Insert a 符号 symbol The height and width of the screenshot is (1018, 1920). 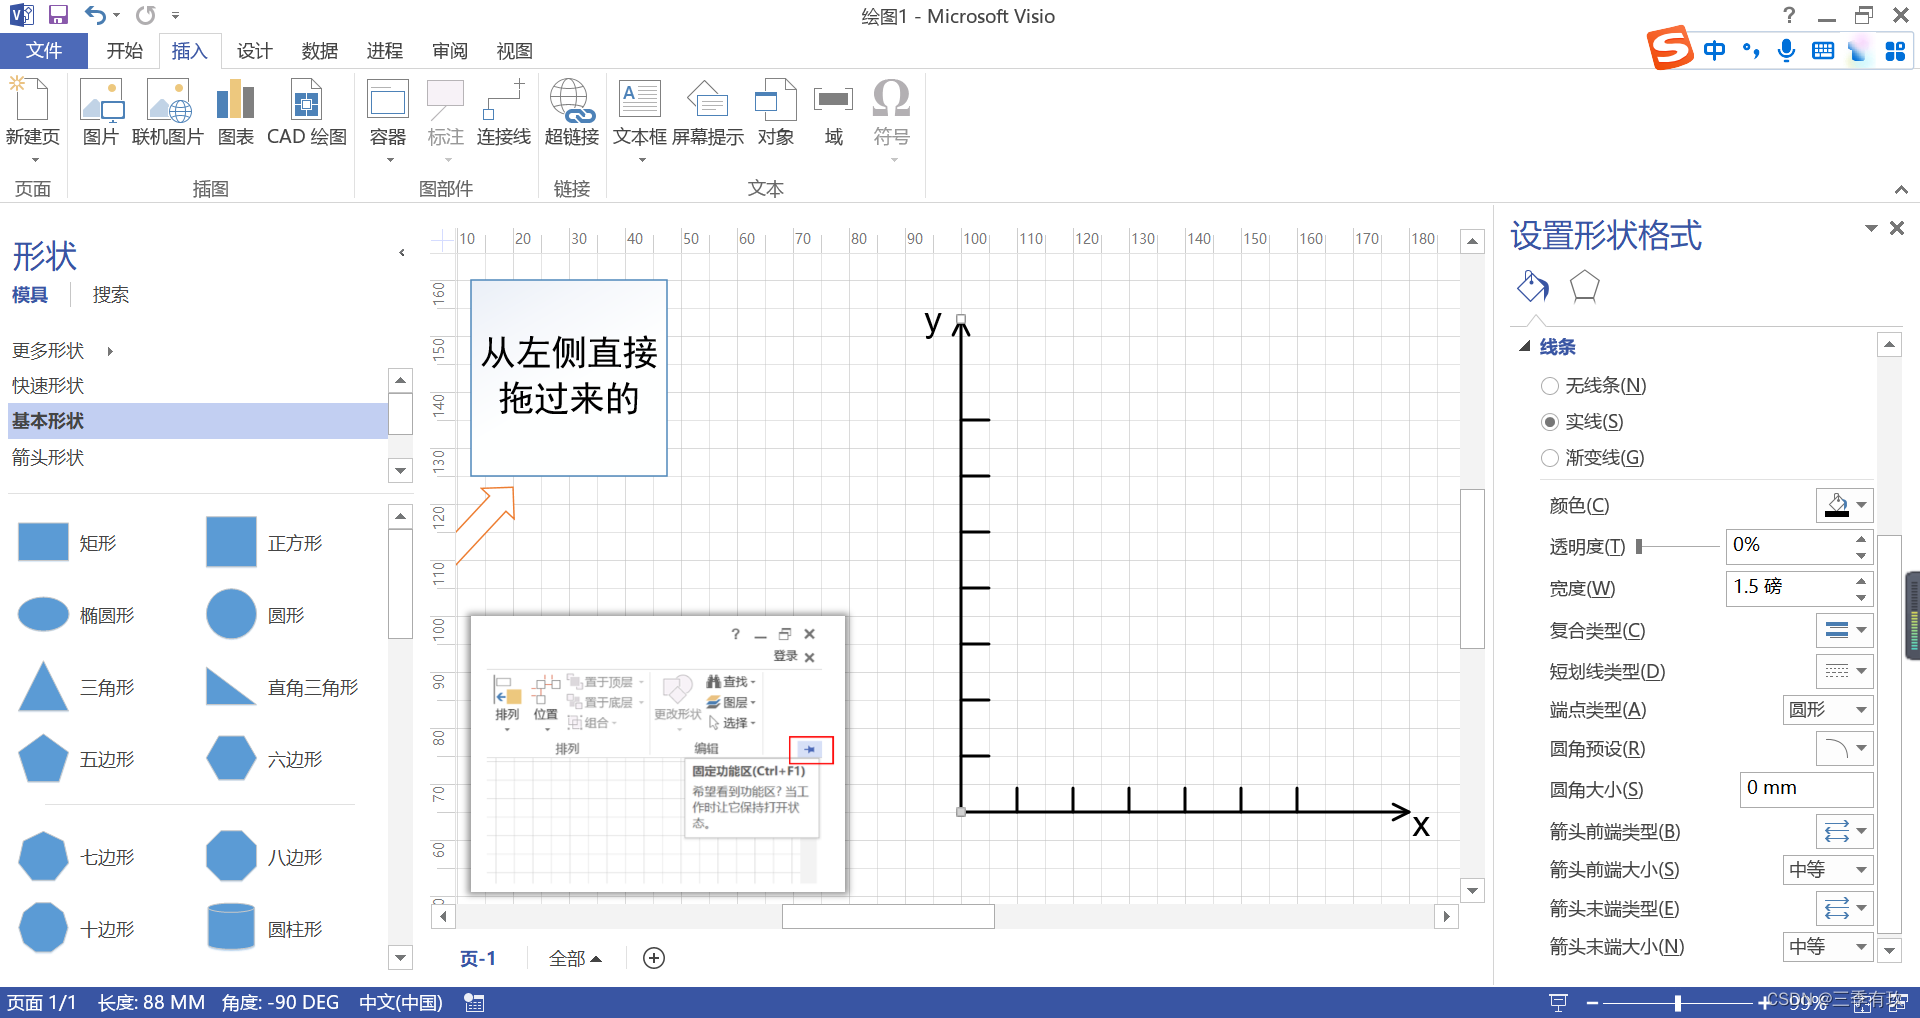pyautogui.click(x=890, y=112)
